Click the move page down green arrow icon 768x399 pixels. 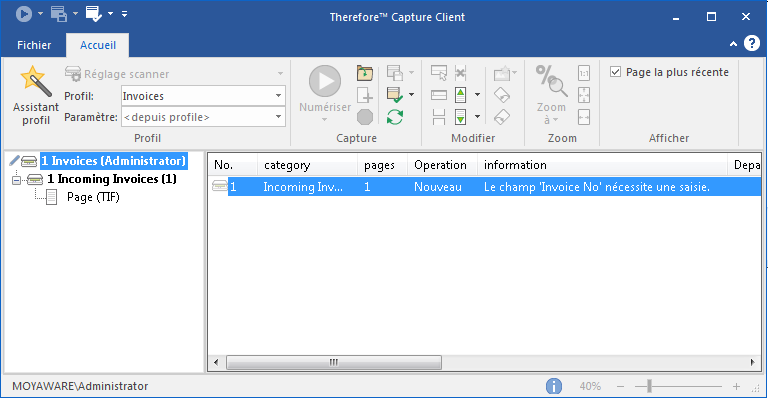[x=460, y=117]
